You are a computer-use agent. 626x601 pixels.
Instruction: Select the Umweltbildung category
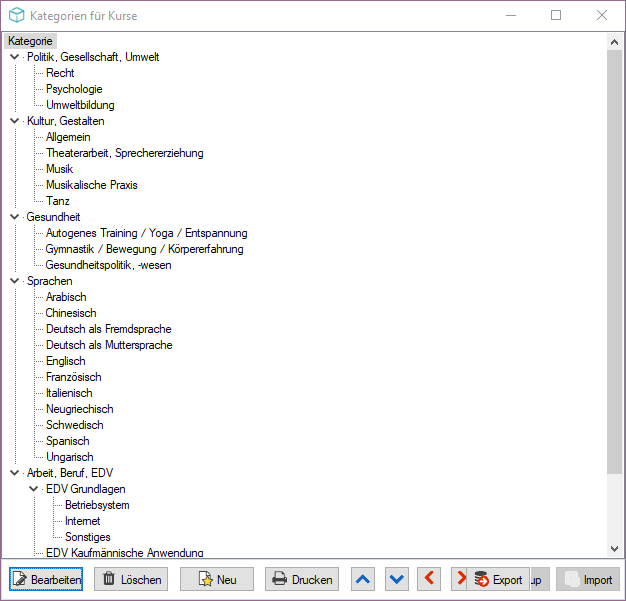80,105
